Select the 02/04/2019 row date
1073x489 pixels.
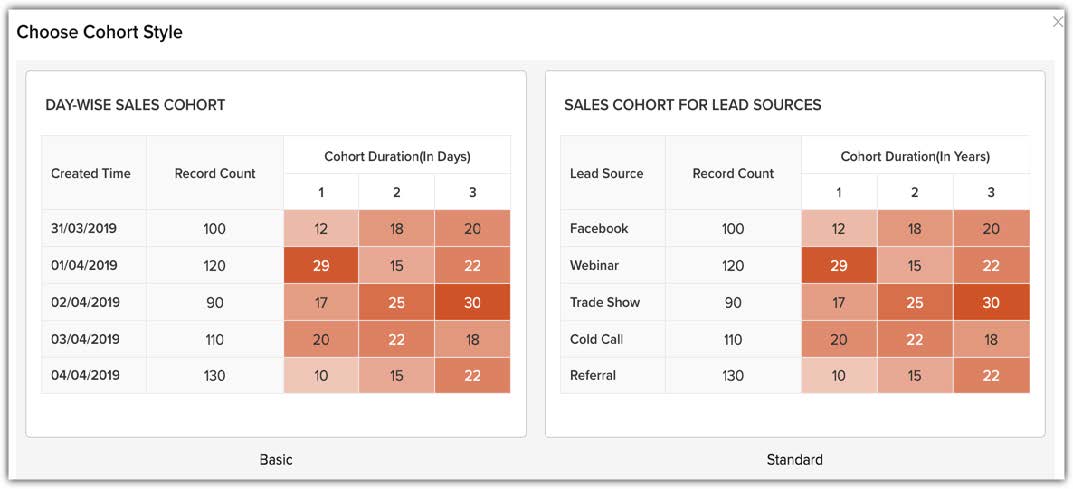pyautogui.click(x=84, y=302)
